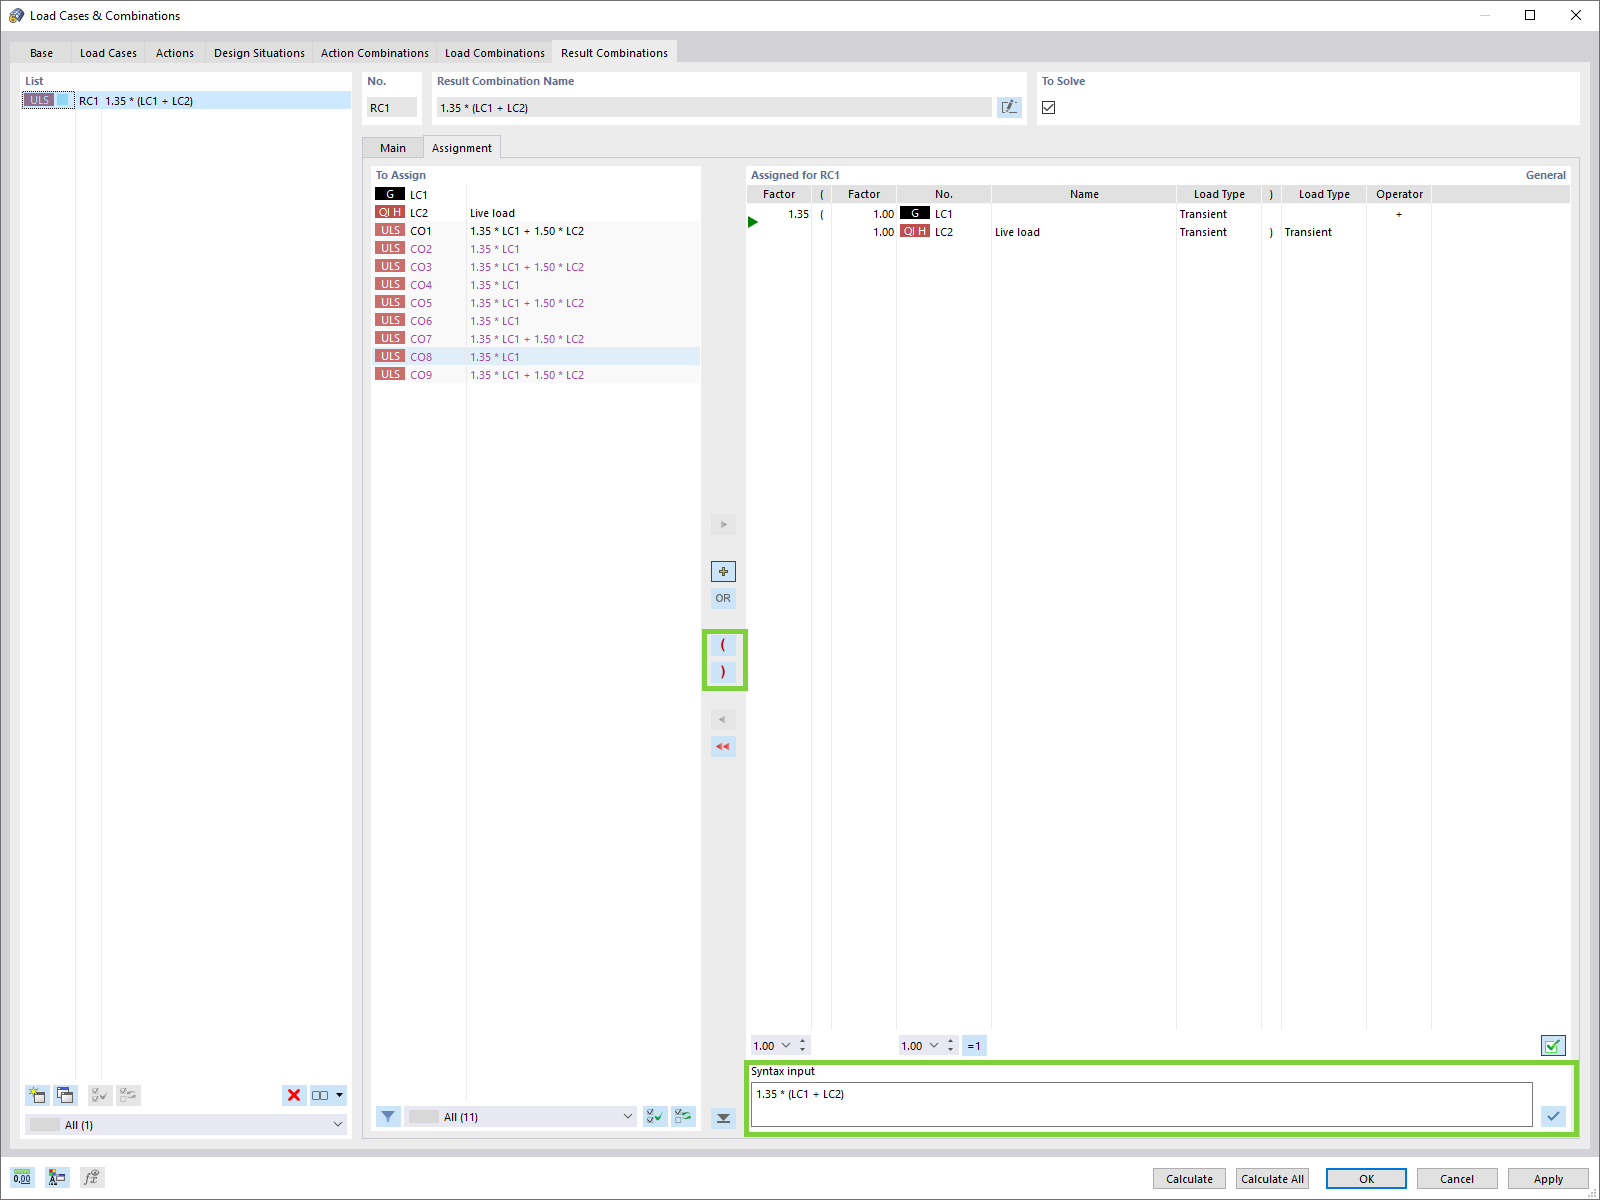Select LC2 Live load in To Assign

536,213
